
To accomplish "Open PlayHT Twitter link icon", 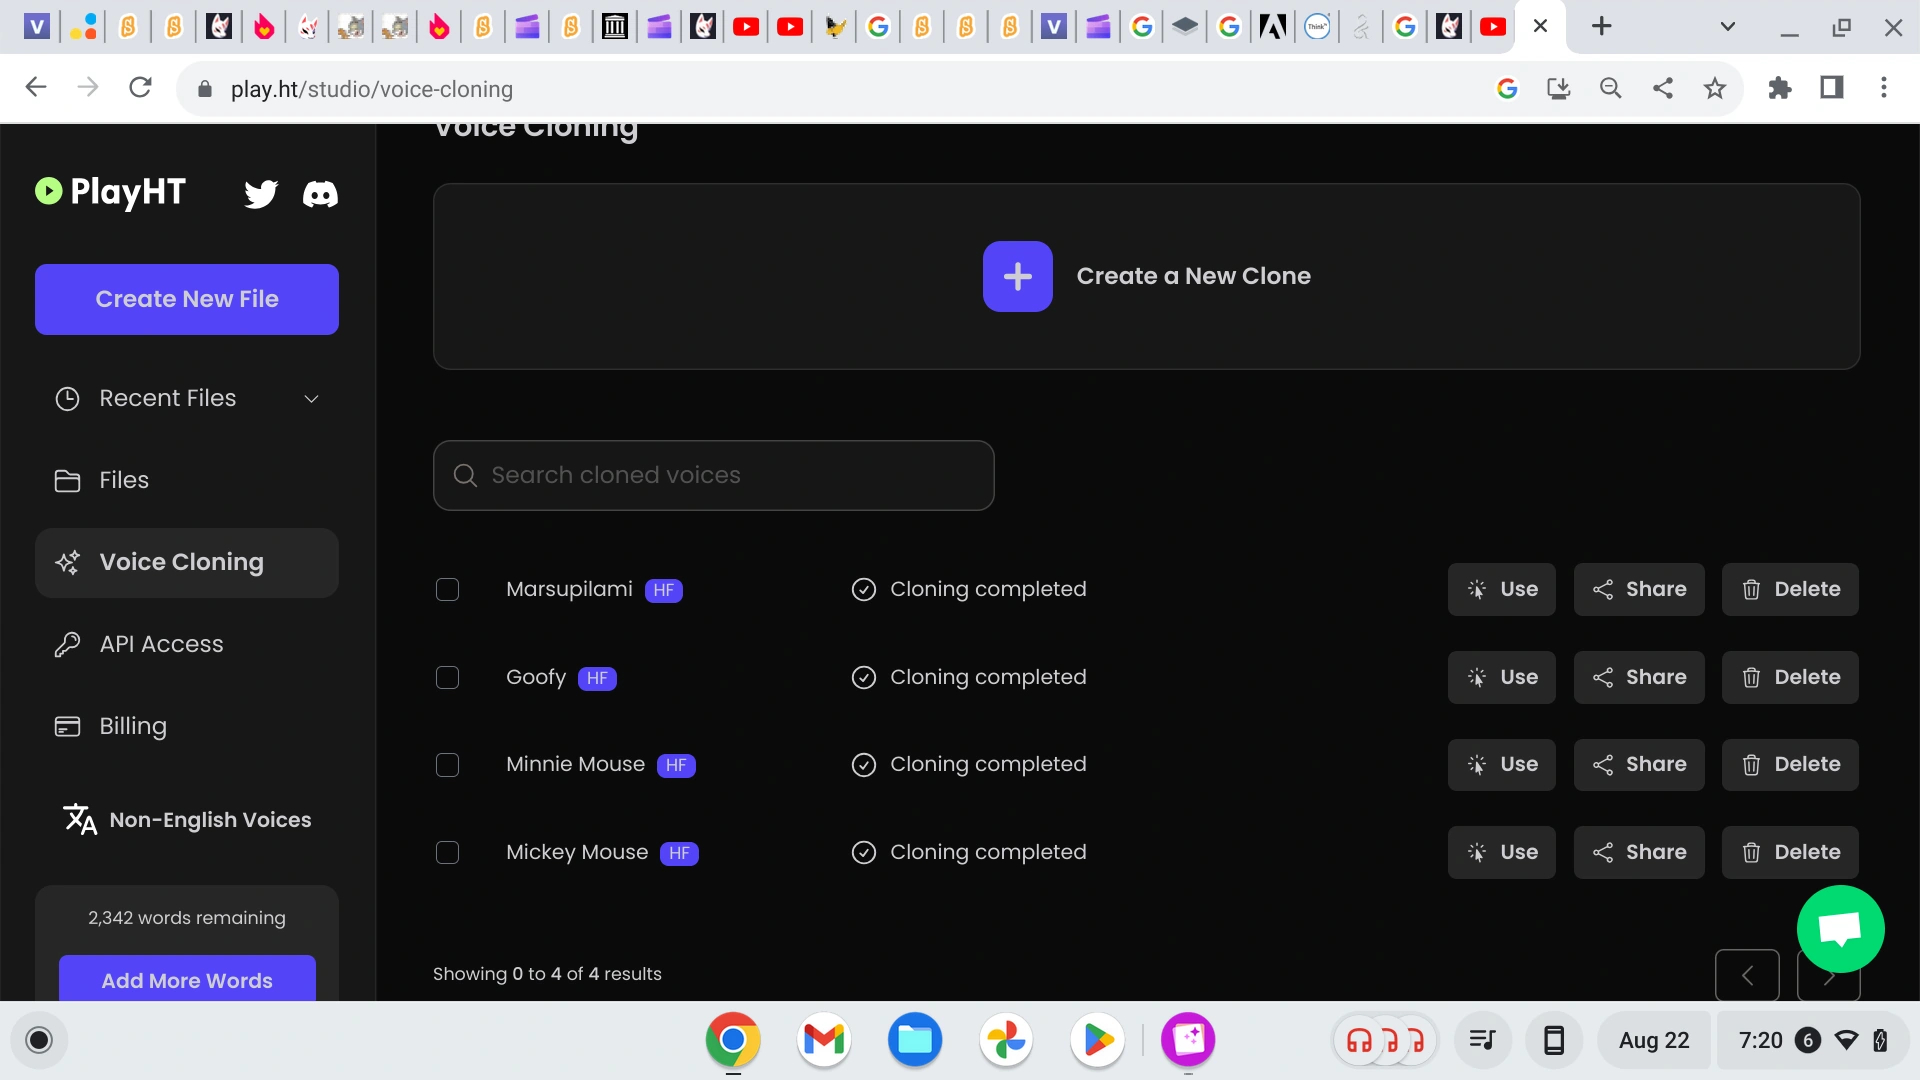I will (261, 193).
